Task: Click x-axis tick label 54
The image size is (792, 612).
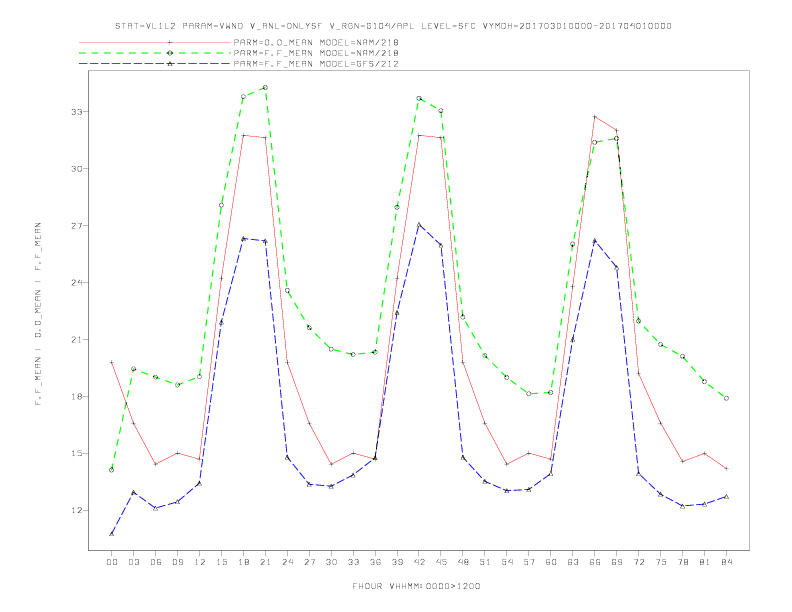Action: [507, 562]
